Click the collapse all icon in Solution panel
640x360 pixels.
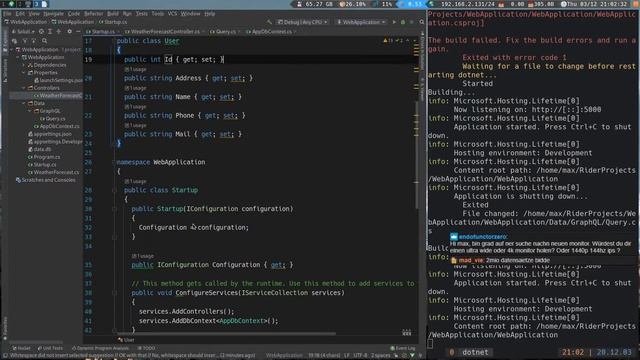tap(58, 31)
